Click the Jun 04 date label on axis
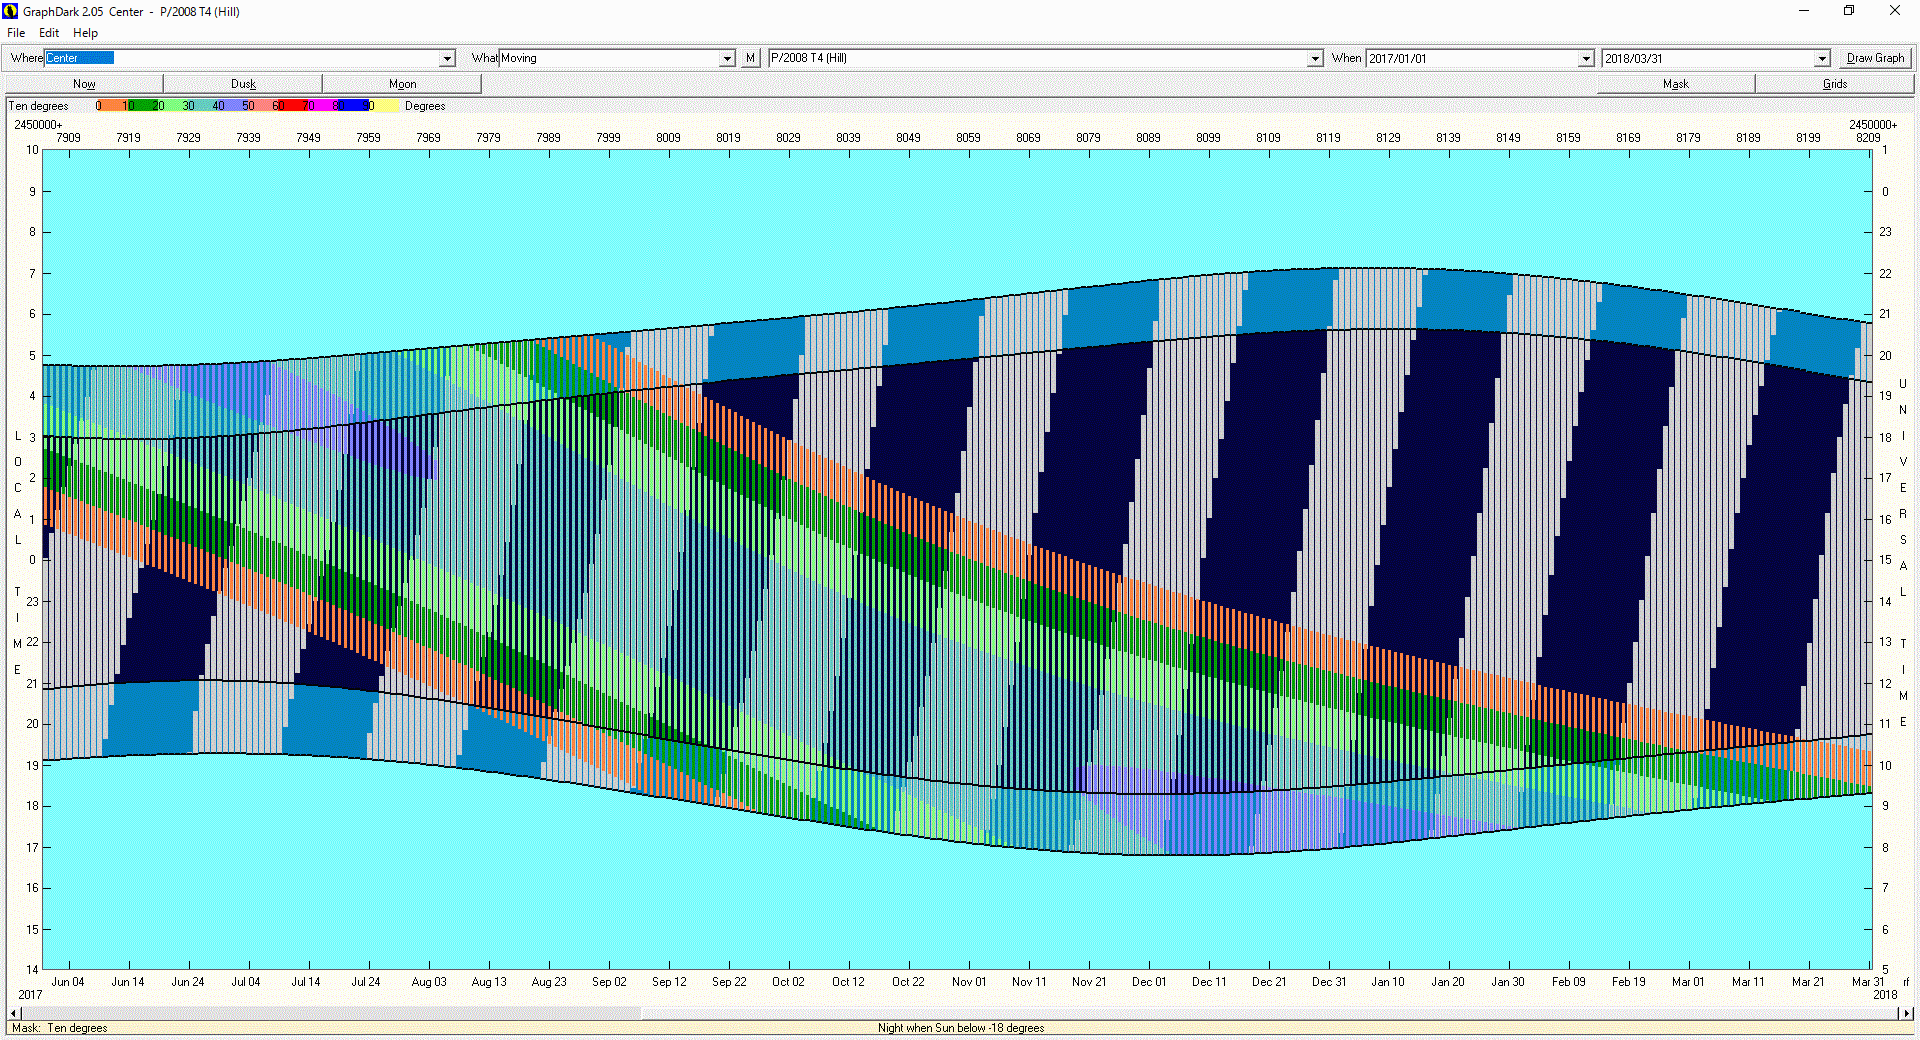1920x1040 pixels. pos(68,982)
